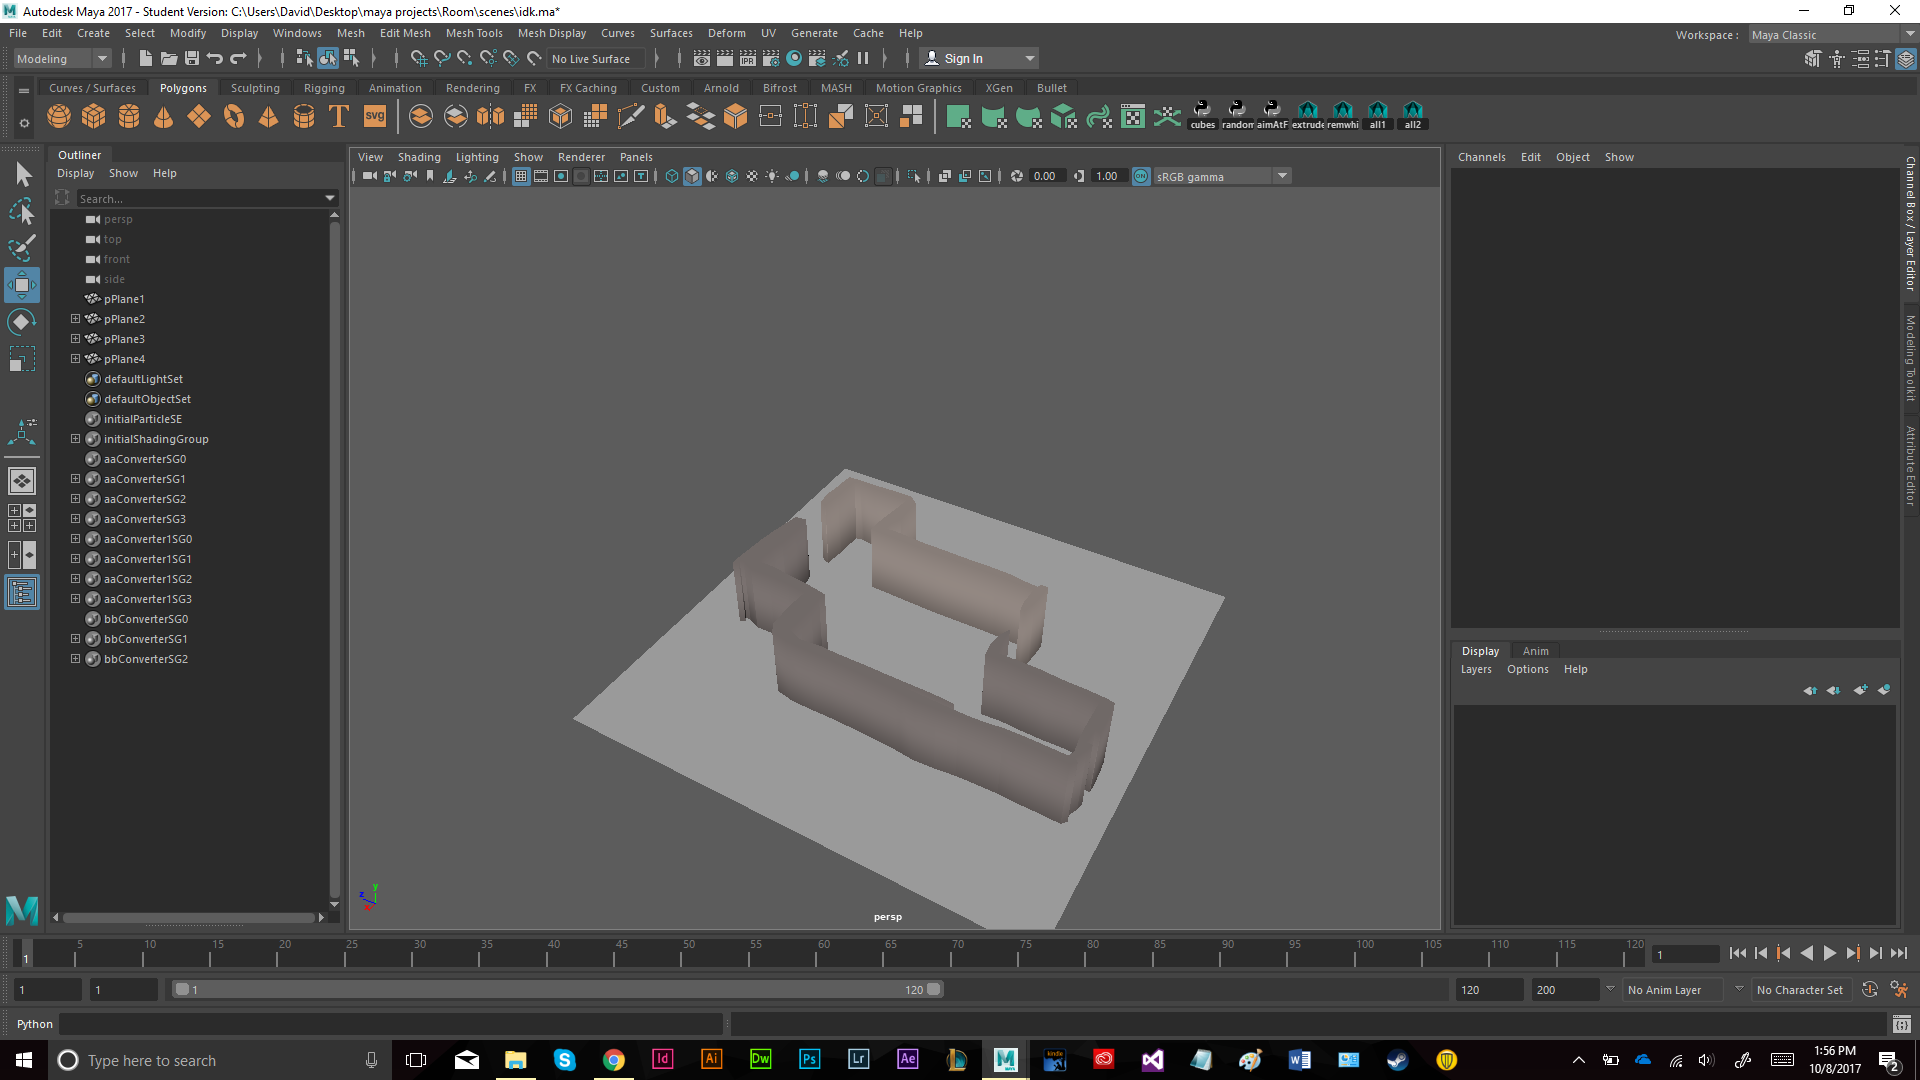Toggle wireframe display in viewport toolbar
Screen dimensions: 1920x1080
tap(672, 177)
